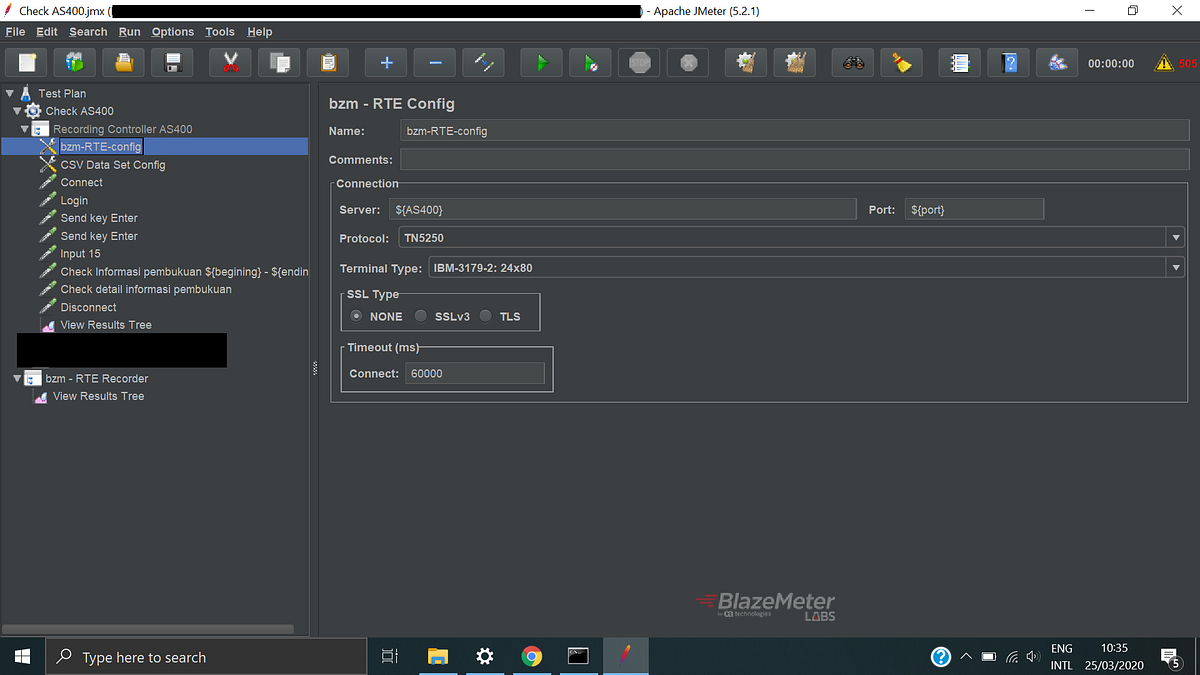
Task: Save the test plan with the disk icon
Action: click(173, 63)
